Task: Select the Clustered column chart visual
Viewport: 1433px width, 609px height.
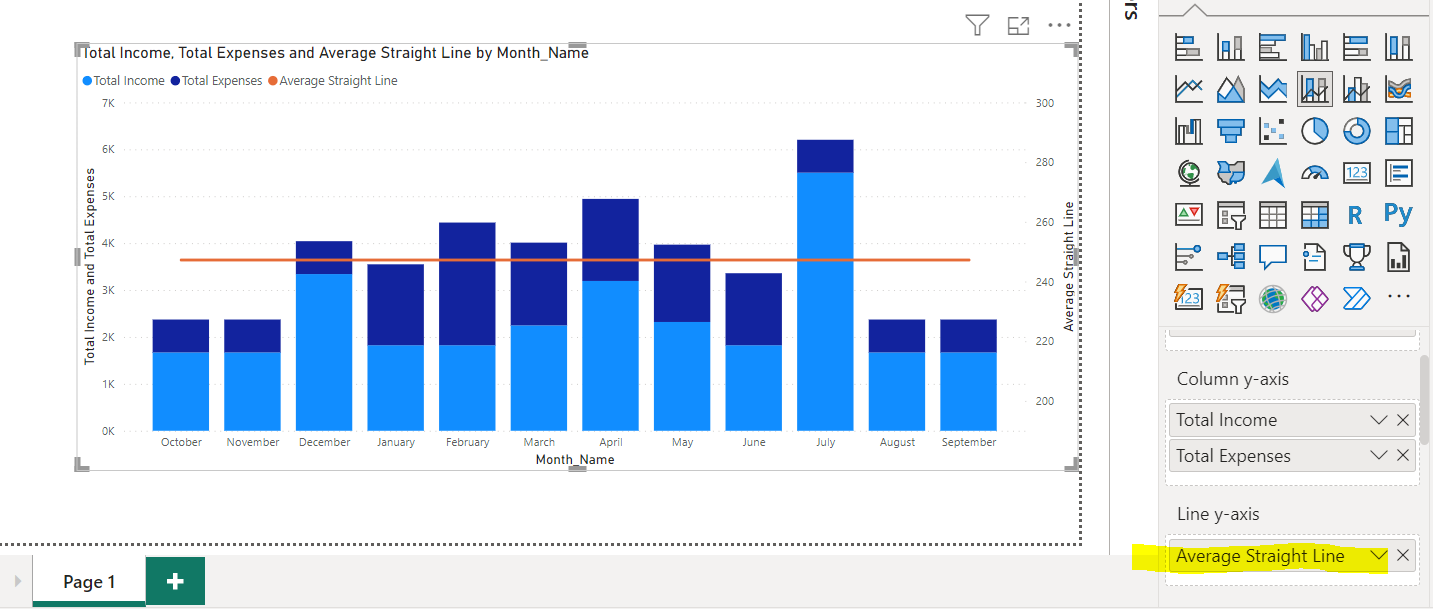Action: pyautogui.click(x=1314, y=47)
